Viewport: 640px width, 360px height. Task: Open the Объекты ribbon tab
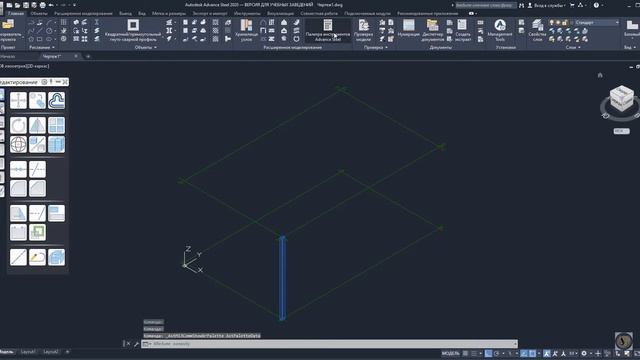point(38,13)
